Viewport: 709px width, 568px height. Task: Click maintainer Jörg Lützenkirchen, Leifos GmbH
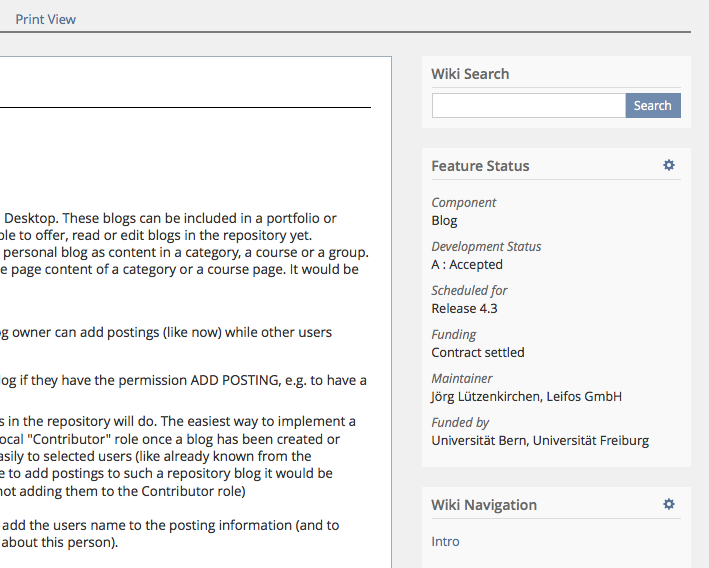[x=526, y=396]
